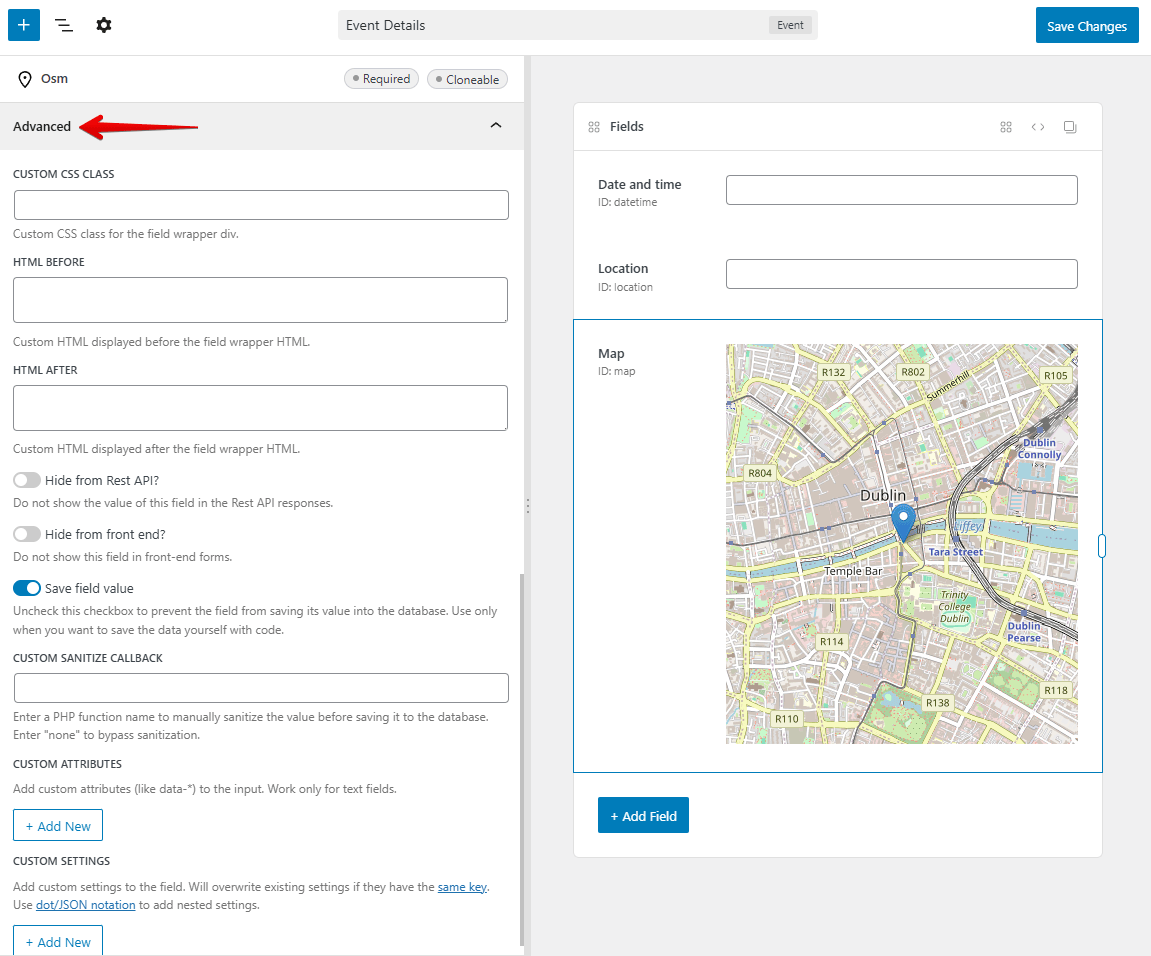Open the dot/JSON notation link

86,905
